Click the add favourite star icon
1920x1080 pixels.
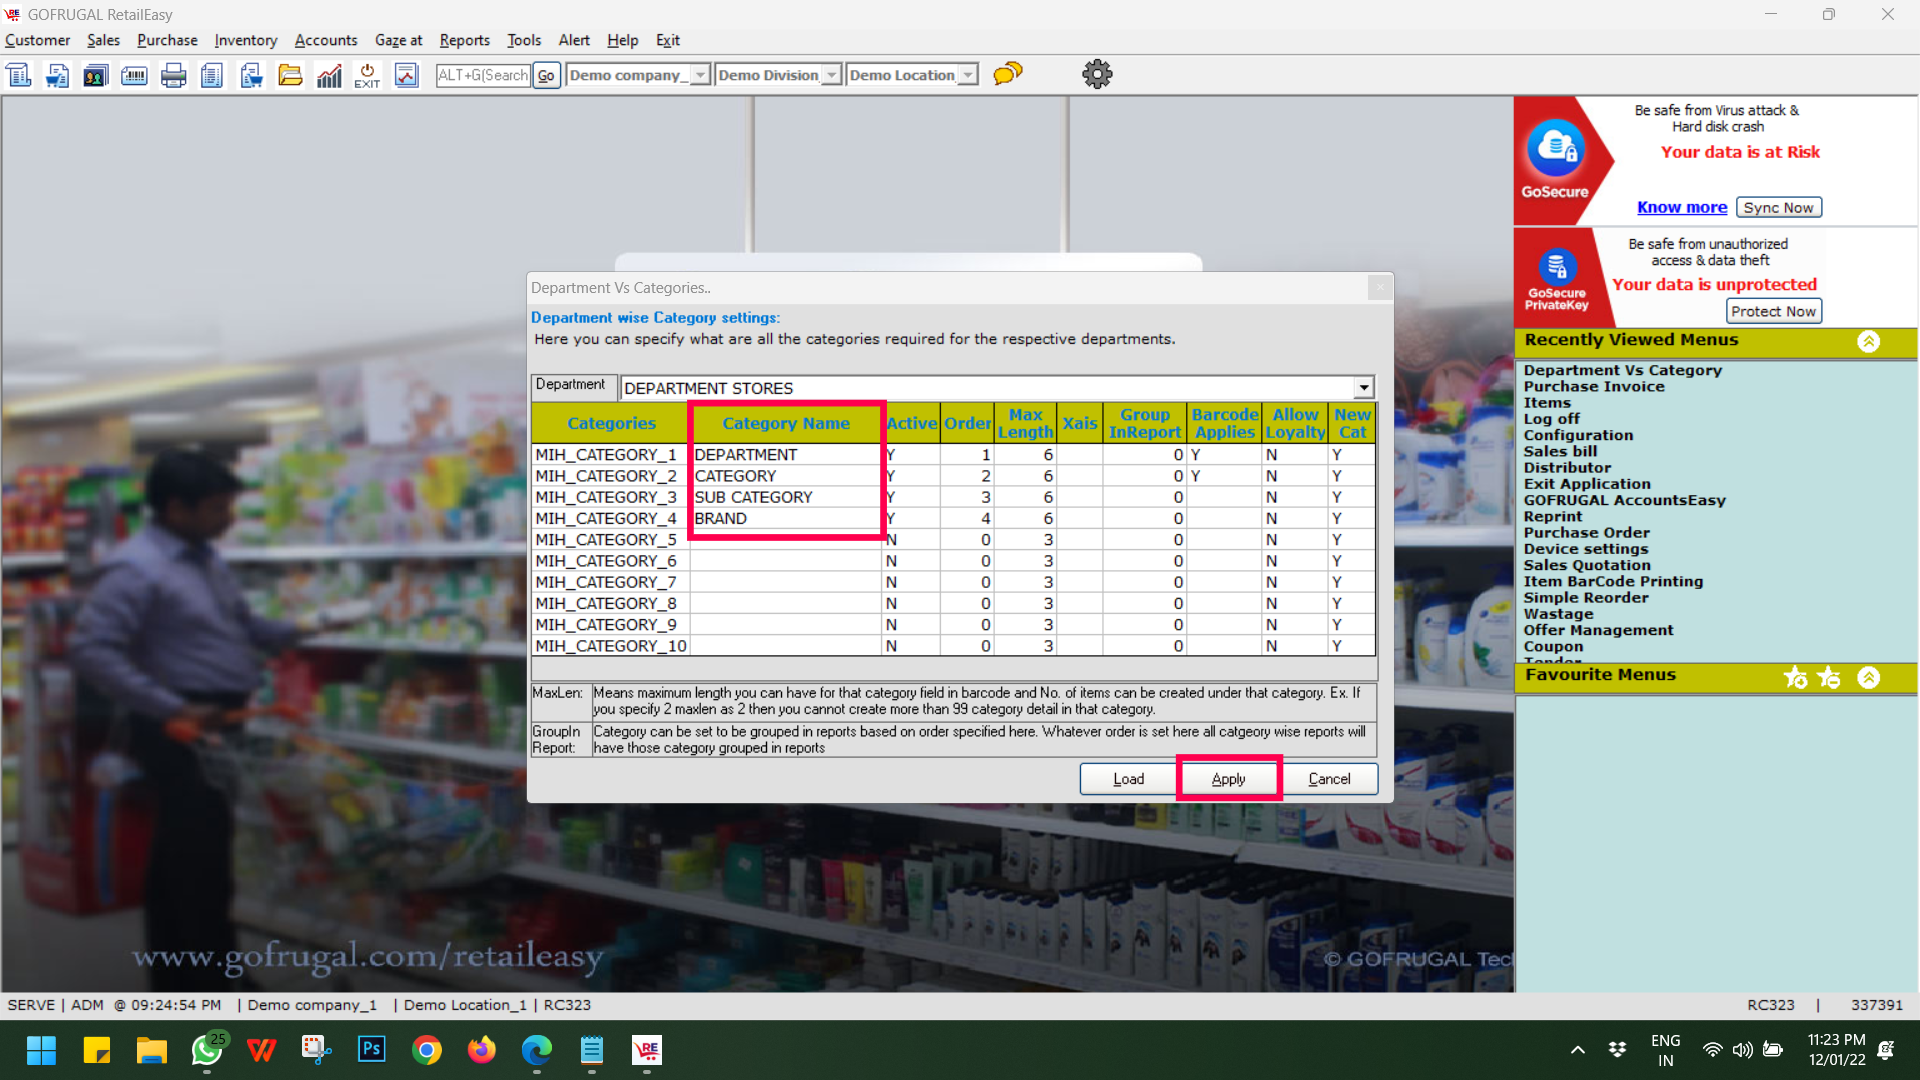pyautogui.click(x=1795, y=678)
